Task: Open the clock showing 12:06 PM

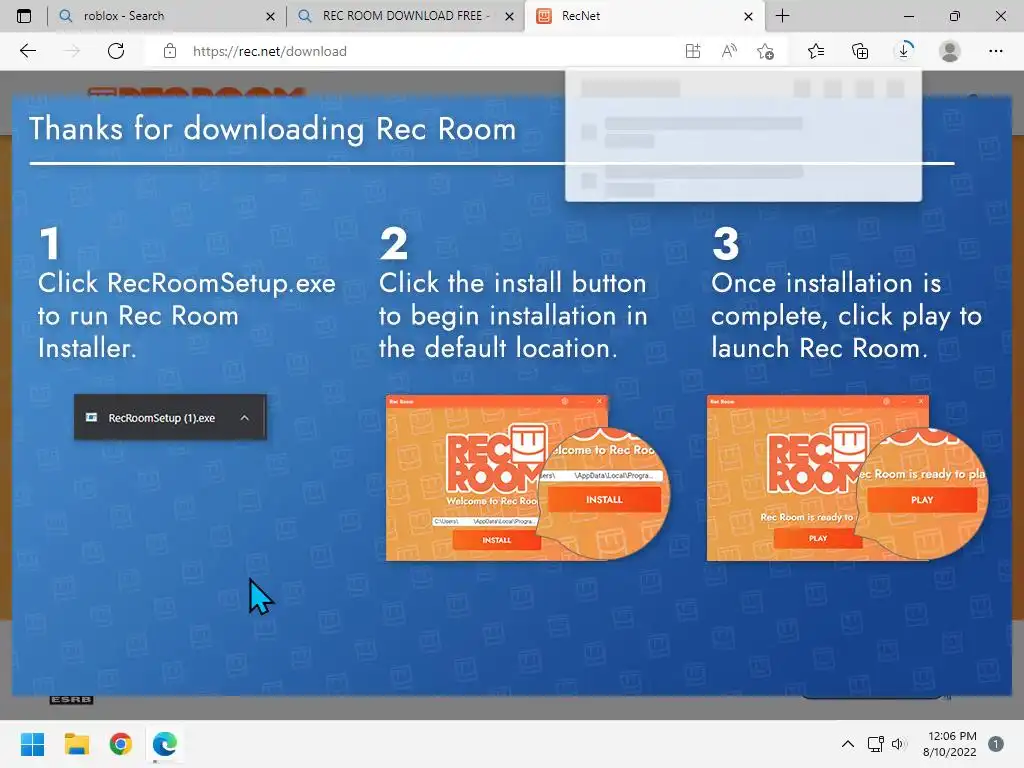Action: 950,744
